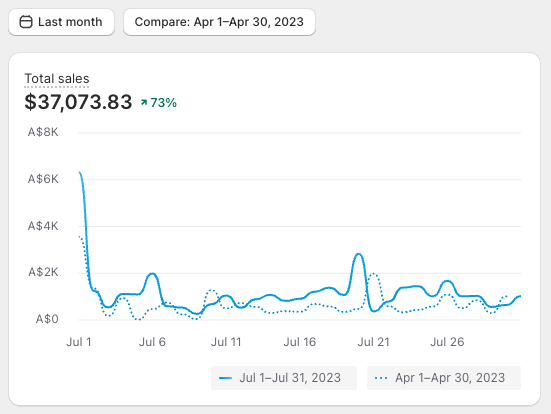Click the Total sales heading link
The width and height of the screenshot is (551, 414).
(x=57, y=78)
